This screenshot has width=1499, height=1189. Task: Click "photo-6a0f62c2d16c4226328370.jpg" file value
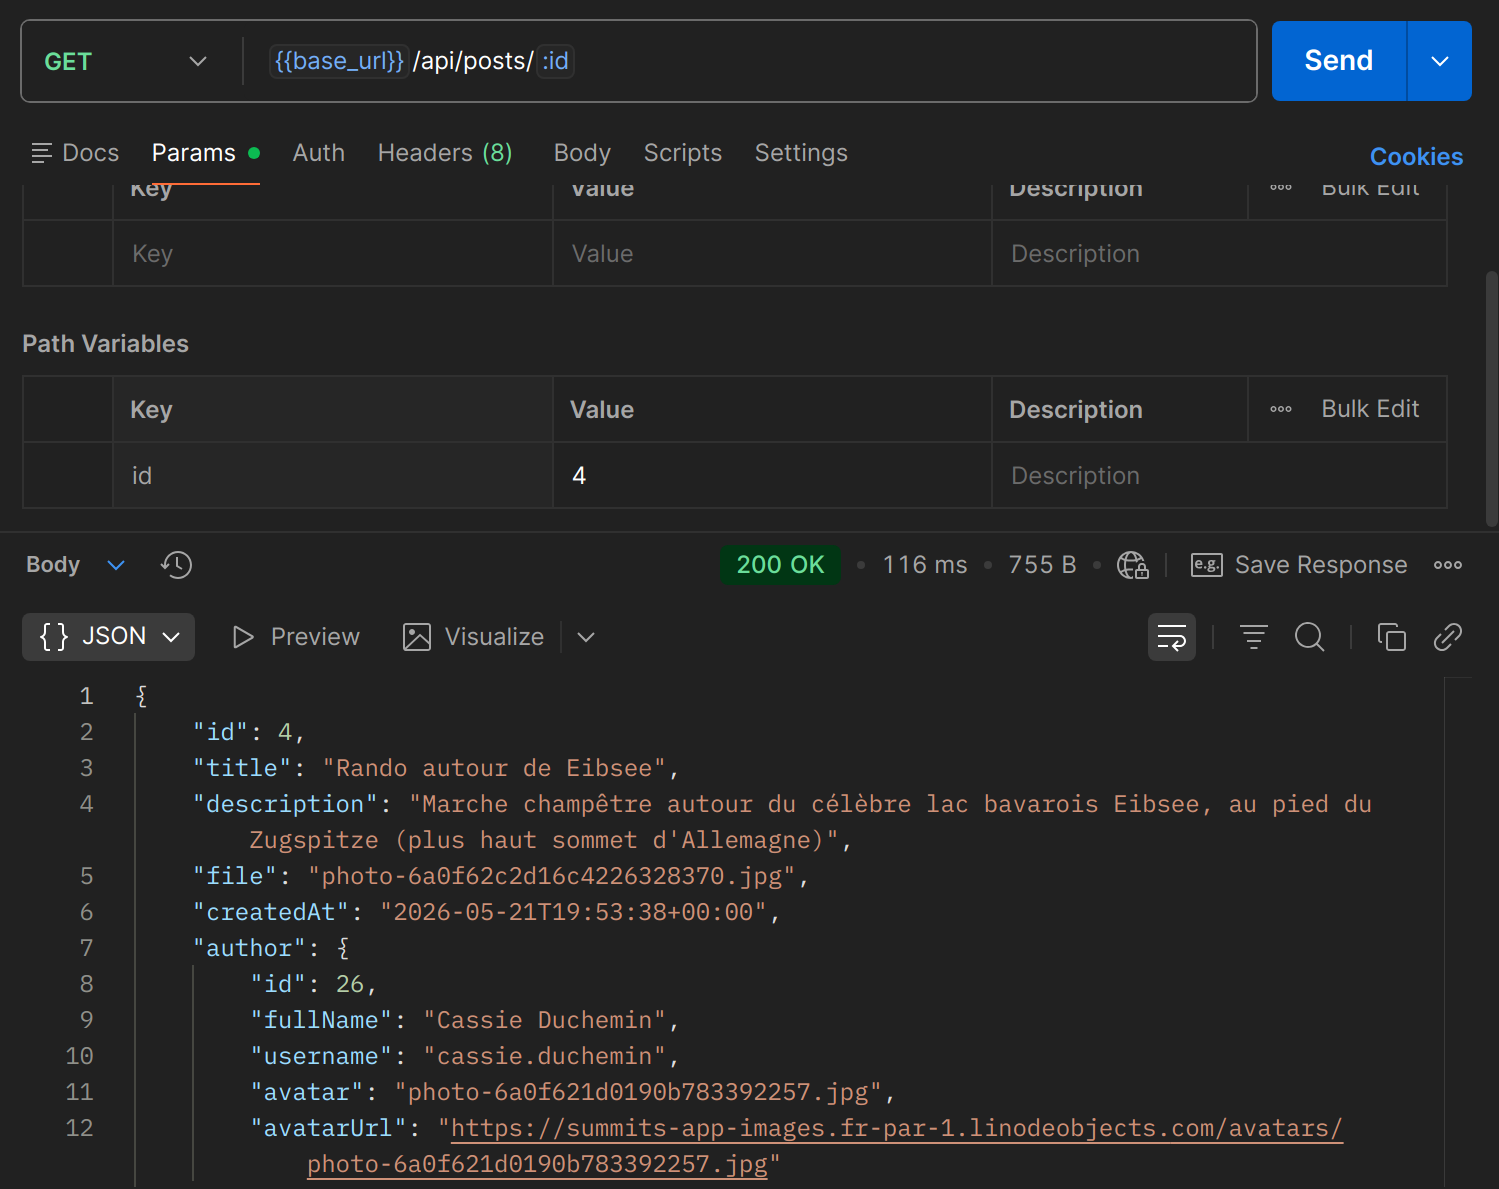(x=552, y=876)
